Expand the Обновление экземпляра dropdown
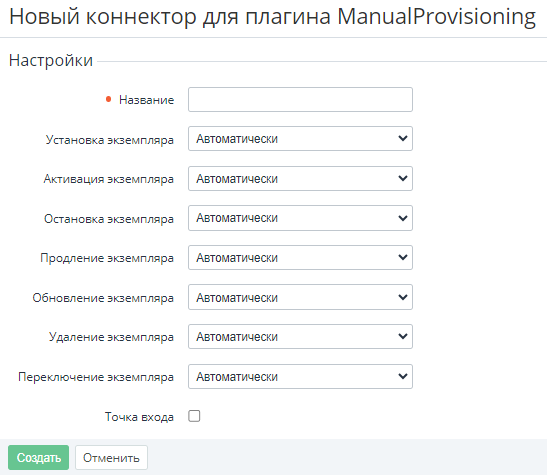 (300, 297)
